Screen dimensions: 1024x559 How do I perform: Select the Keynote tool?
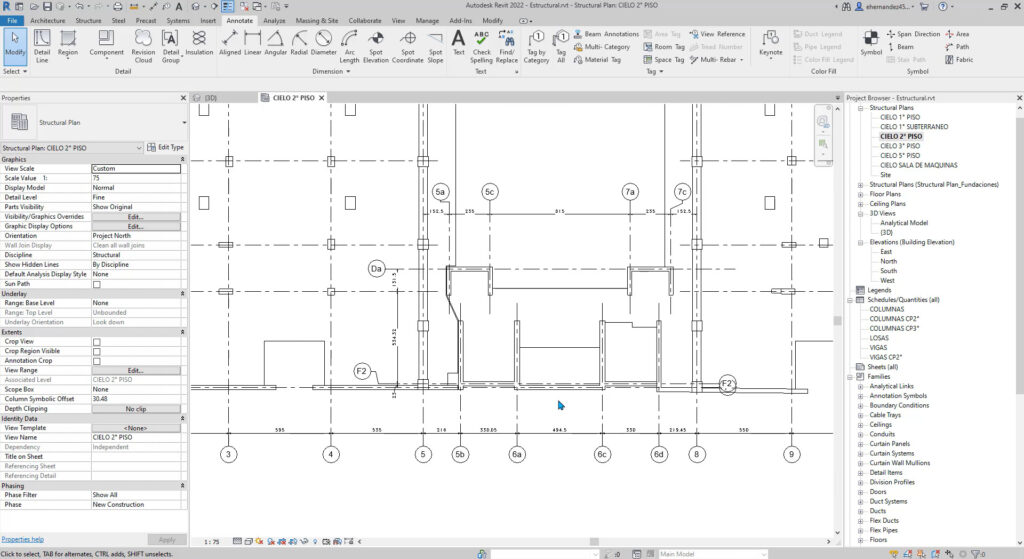(771, 43)
